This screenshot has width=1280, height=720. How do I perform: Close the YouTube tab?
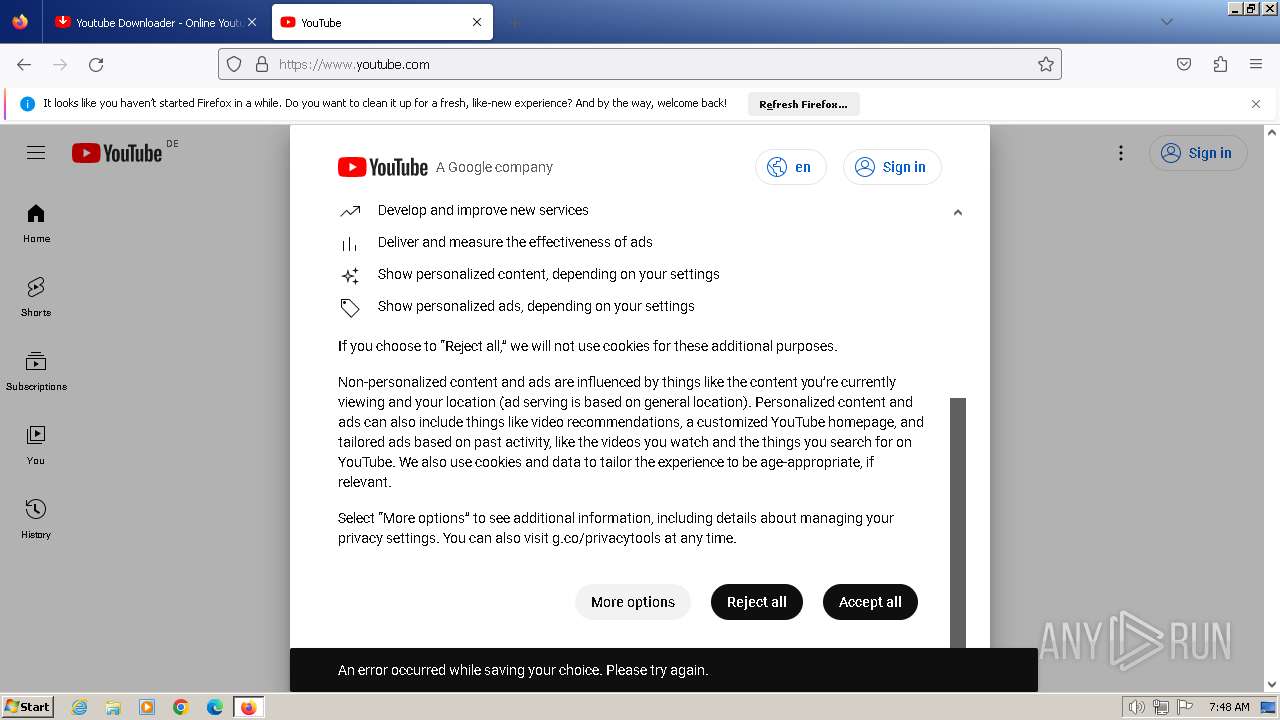pyautogui.click(x=477, y=22)
